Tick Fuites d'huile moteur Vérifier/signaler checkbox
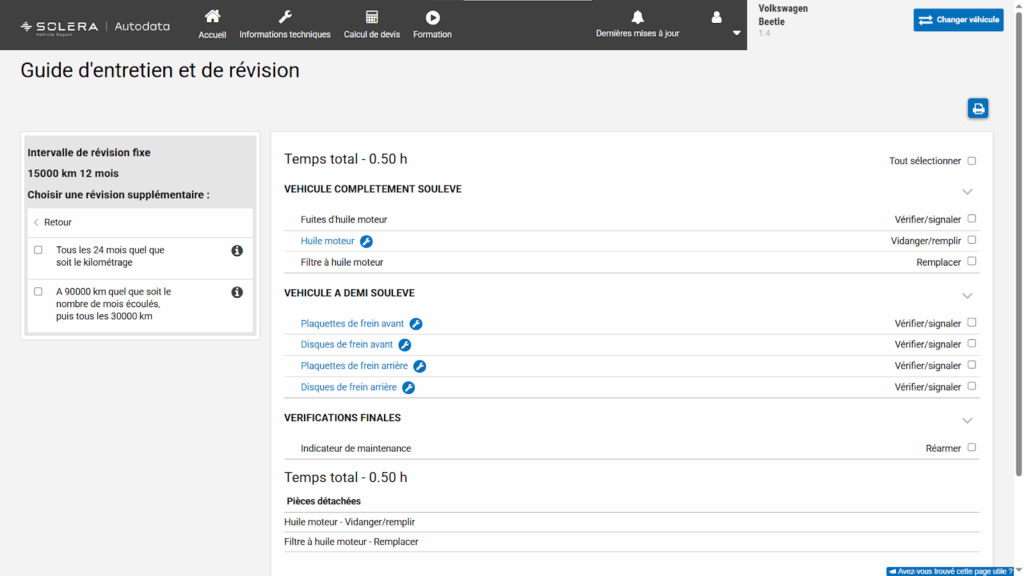The height and width of the screenshot is (576, 1024). 972,219
